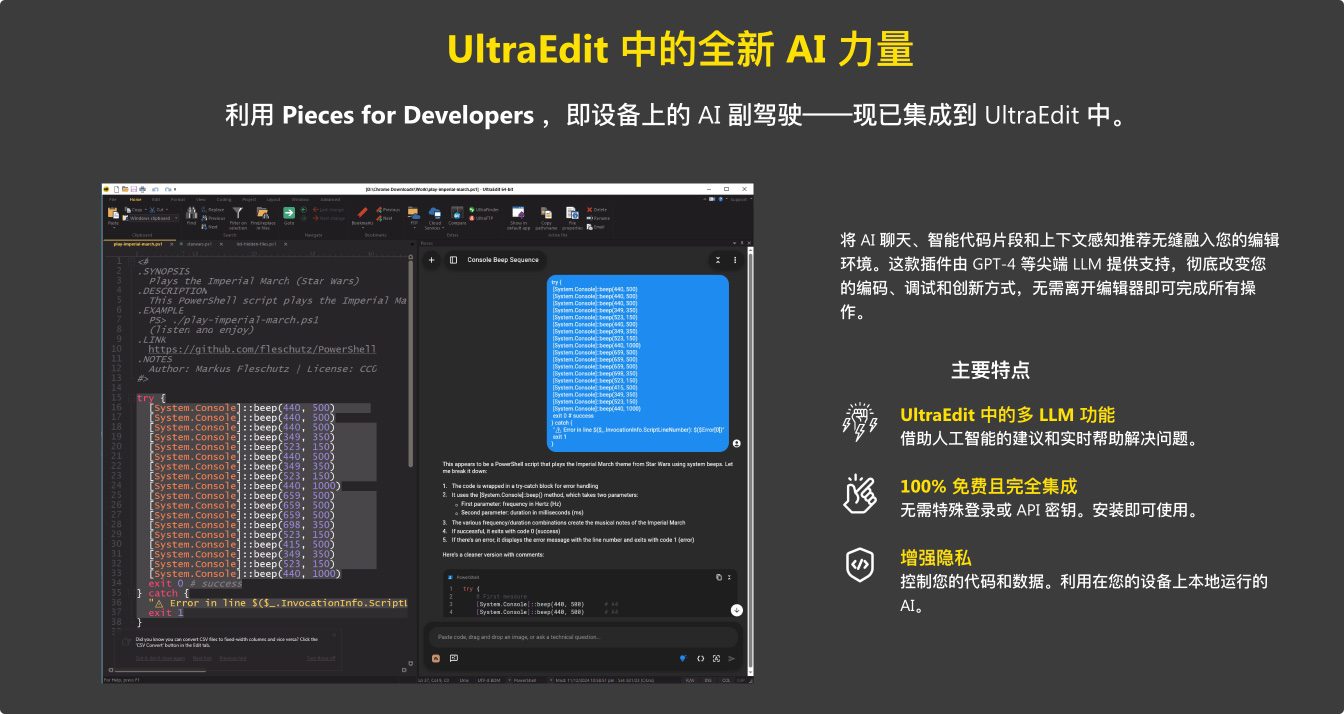Copy the PowerShell code block
Screen dimensions: 1344x714
tap(718, 577)
